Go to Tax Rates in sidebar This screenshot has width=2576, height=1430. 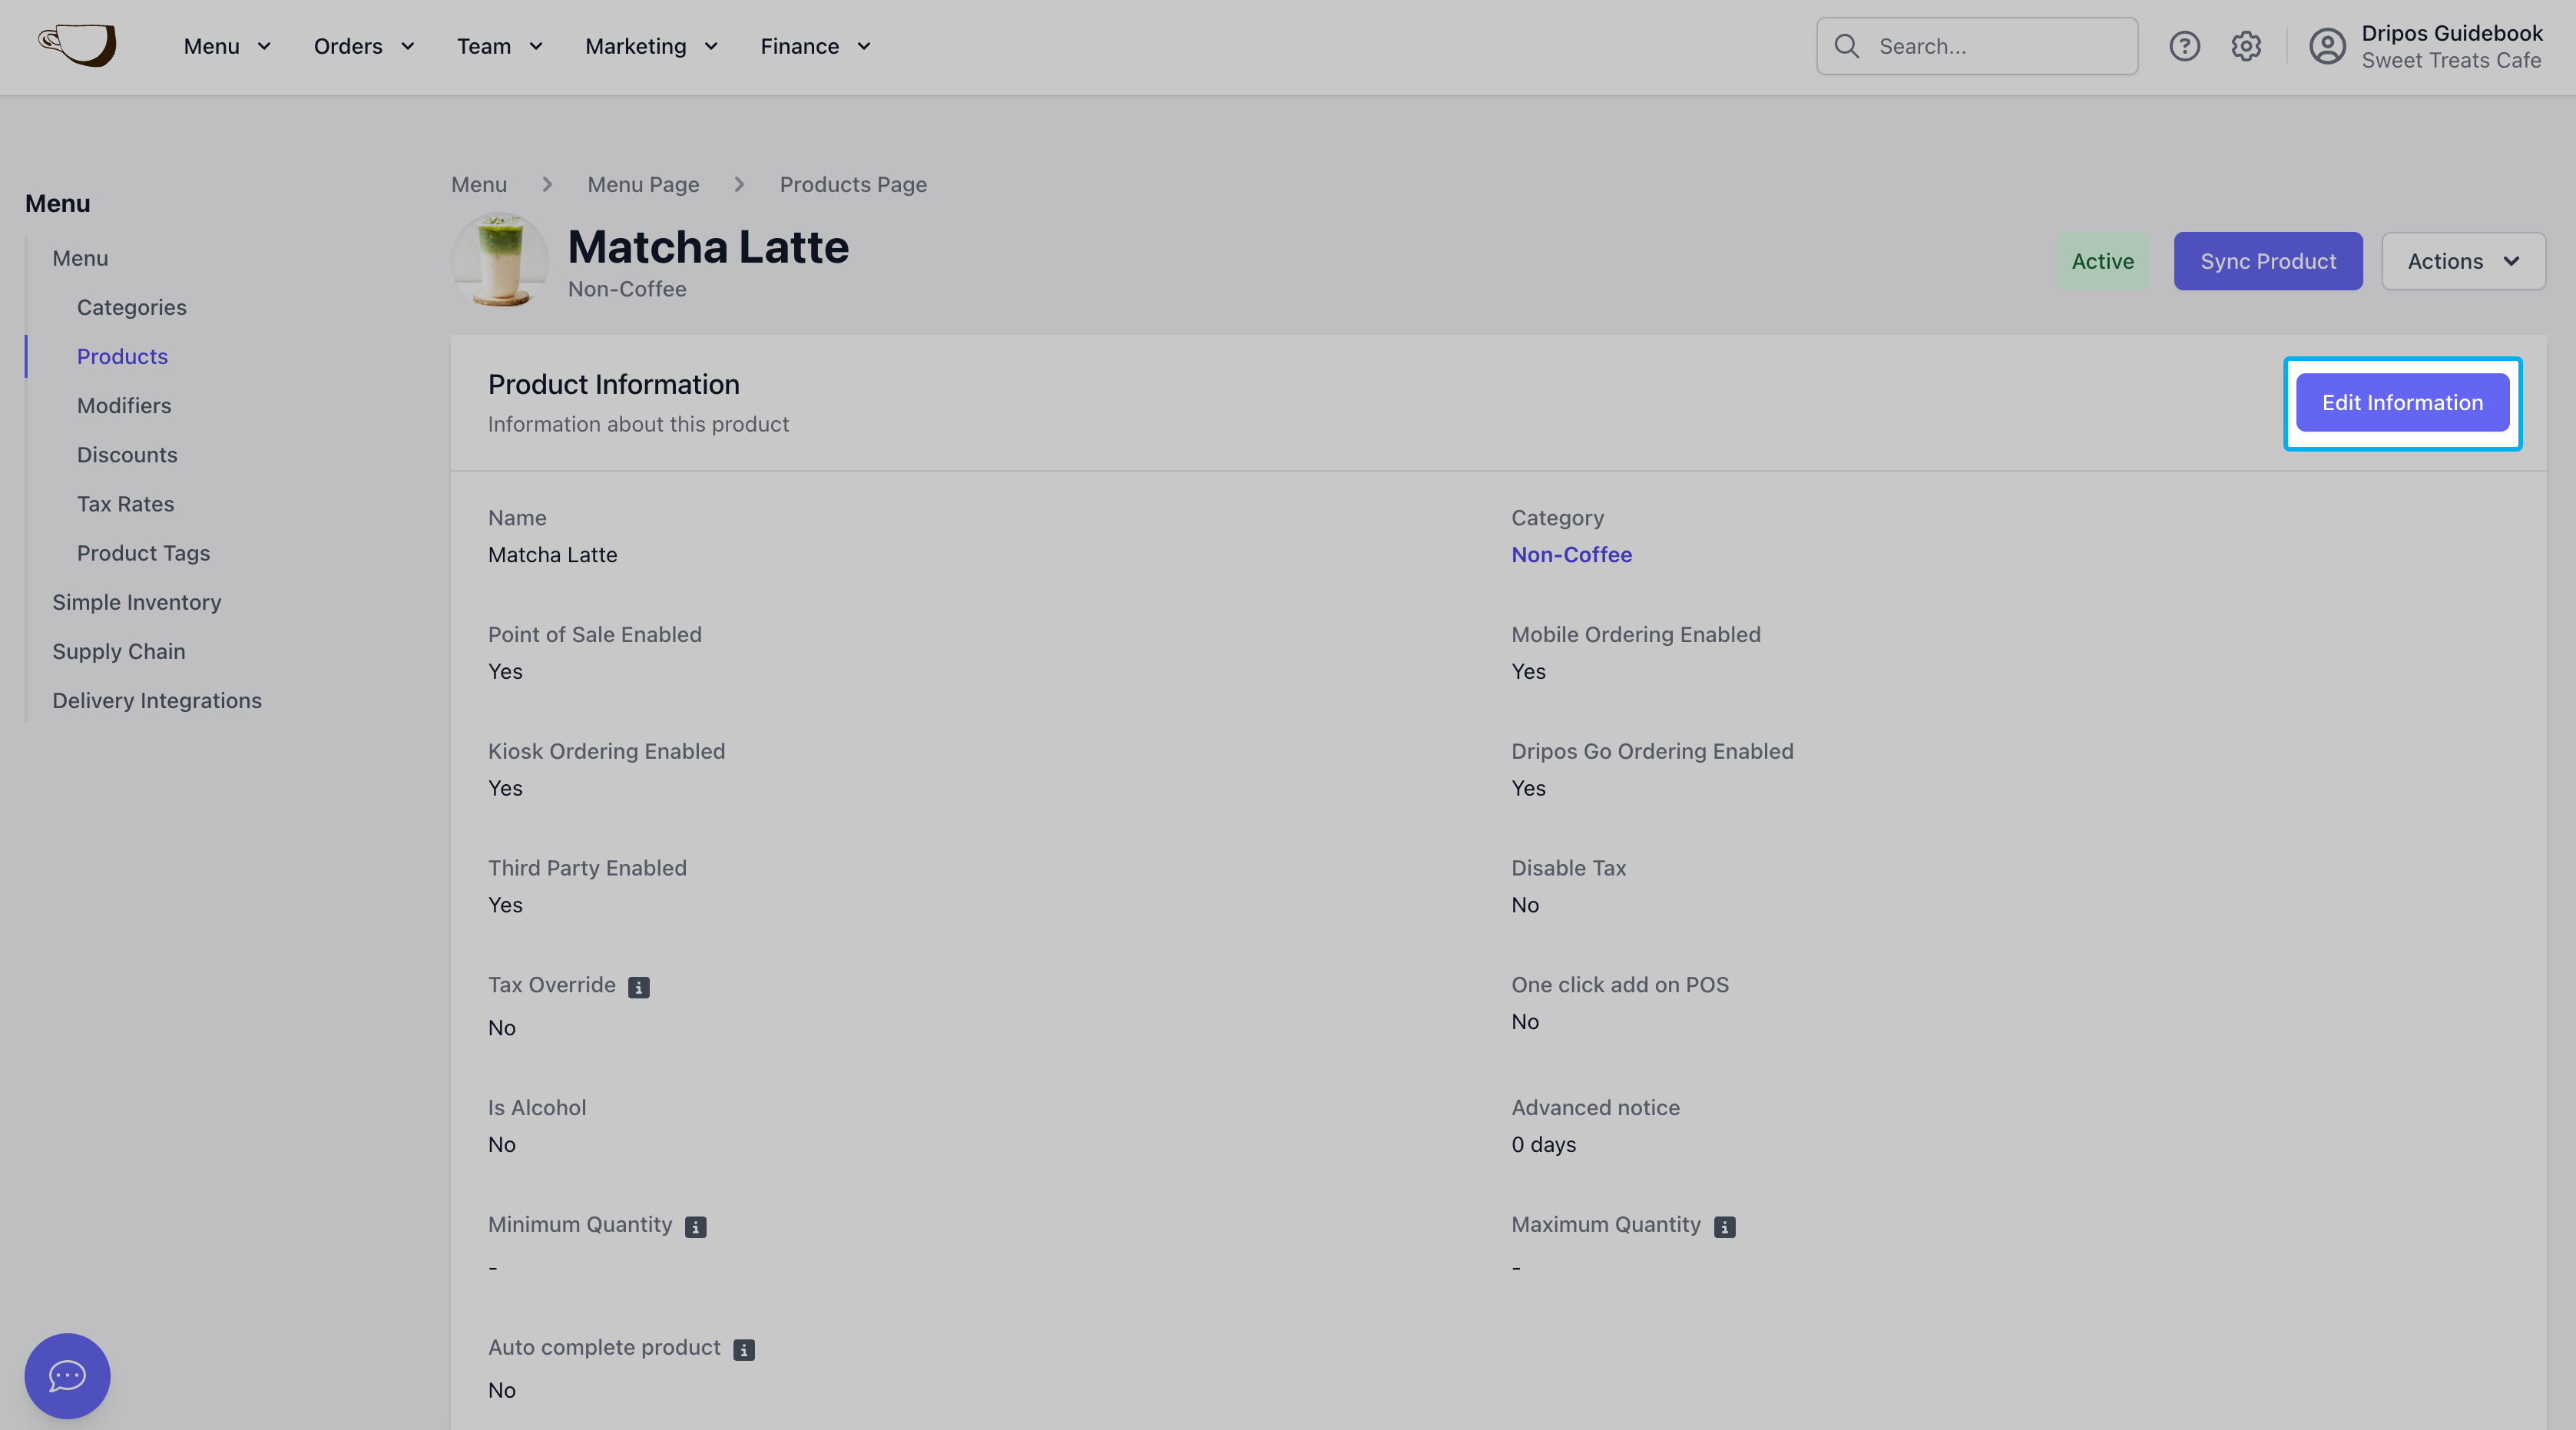(x=126, y=503)
